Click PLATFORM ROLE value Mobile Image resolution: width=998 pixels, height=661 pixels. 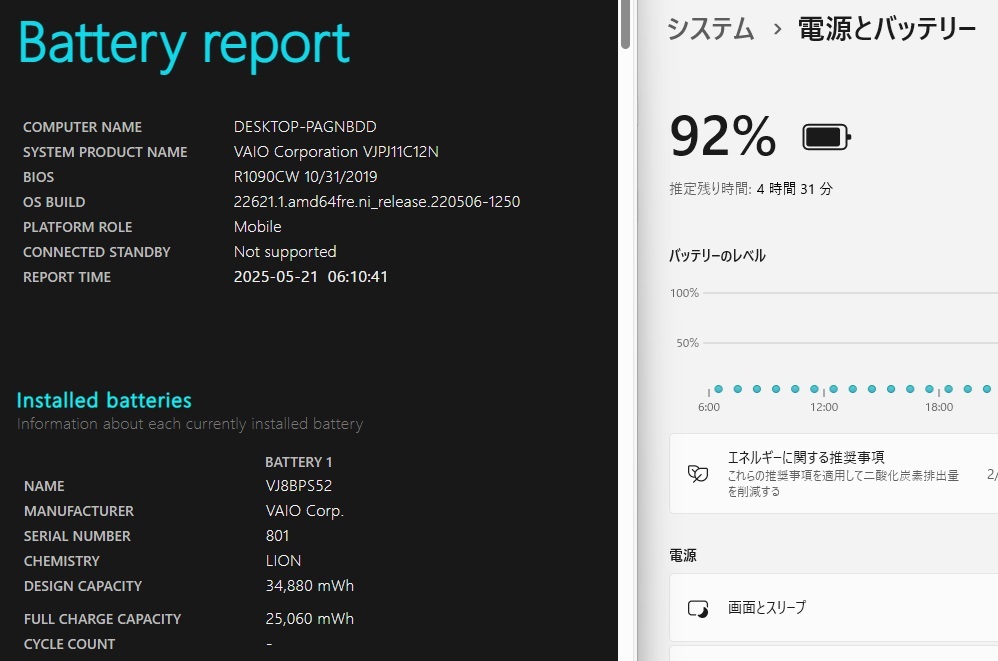pyautogui.click(x=257, y=226)
